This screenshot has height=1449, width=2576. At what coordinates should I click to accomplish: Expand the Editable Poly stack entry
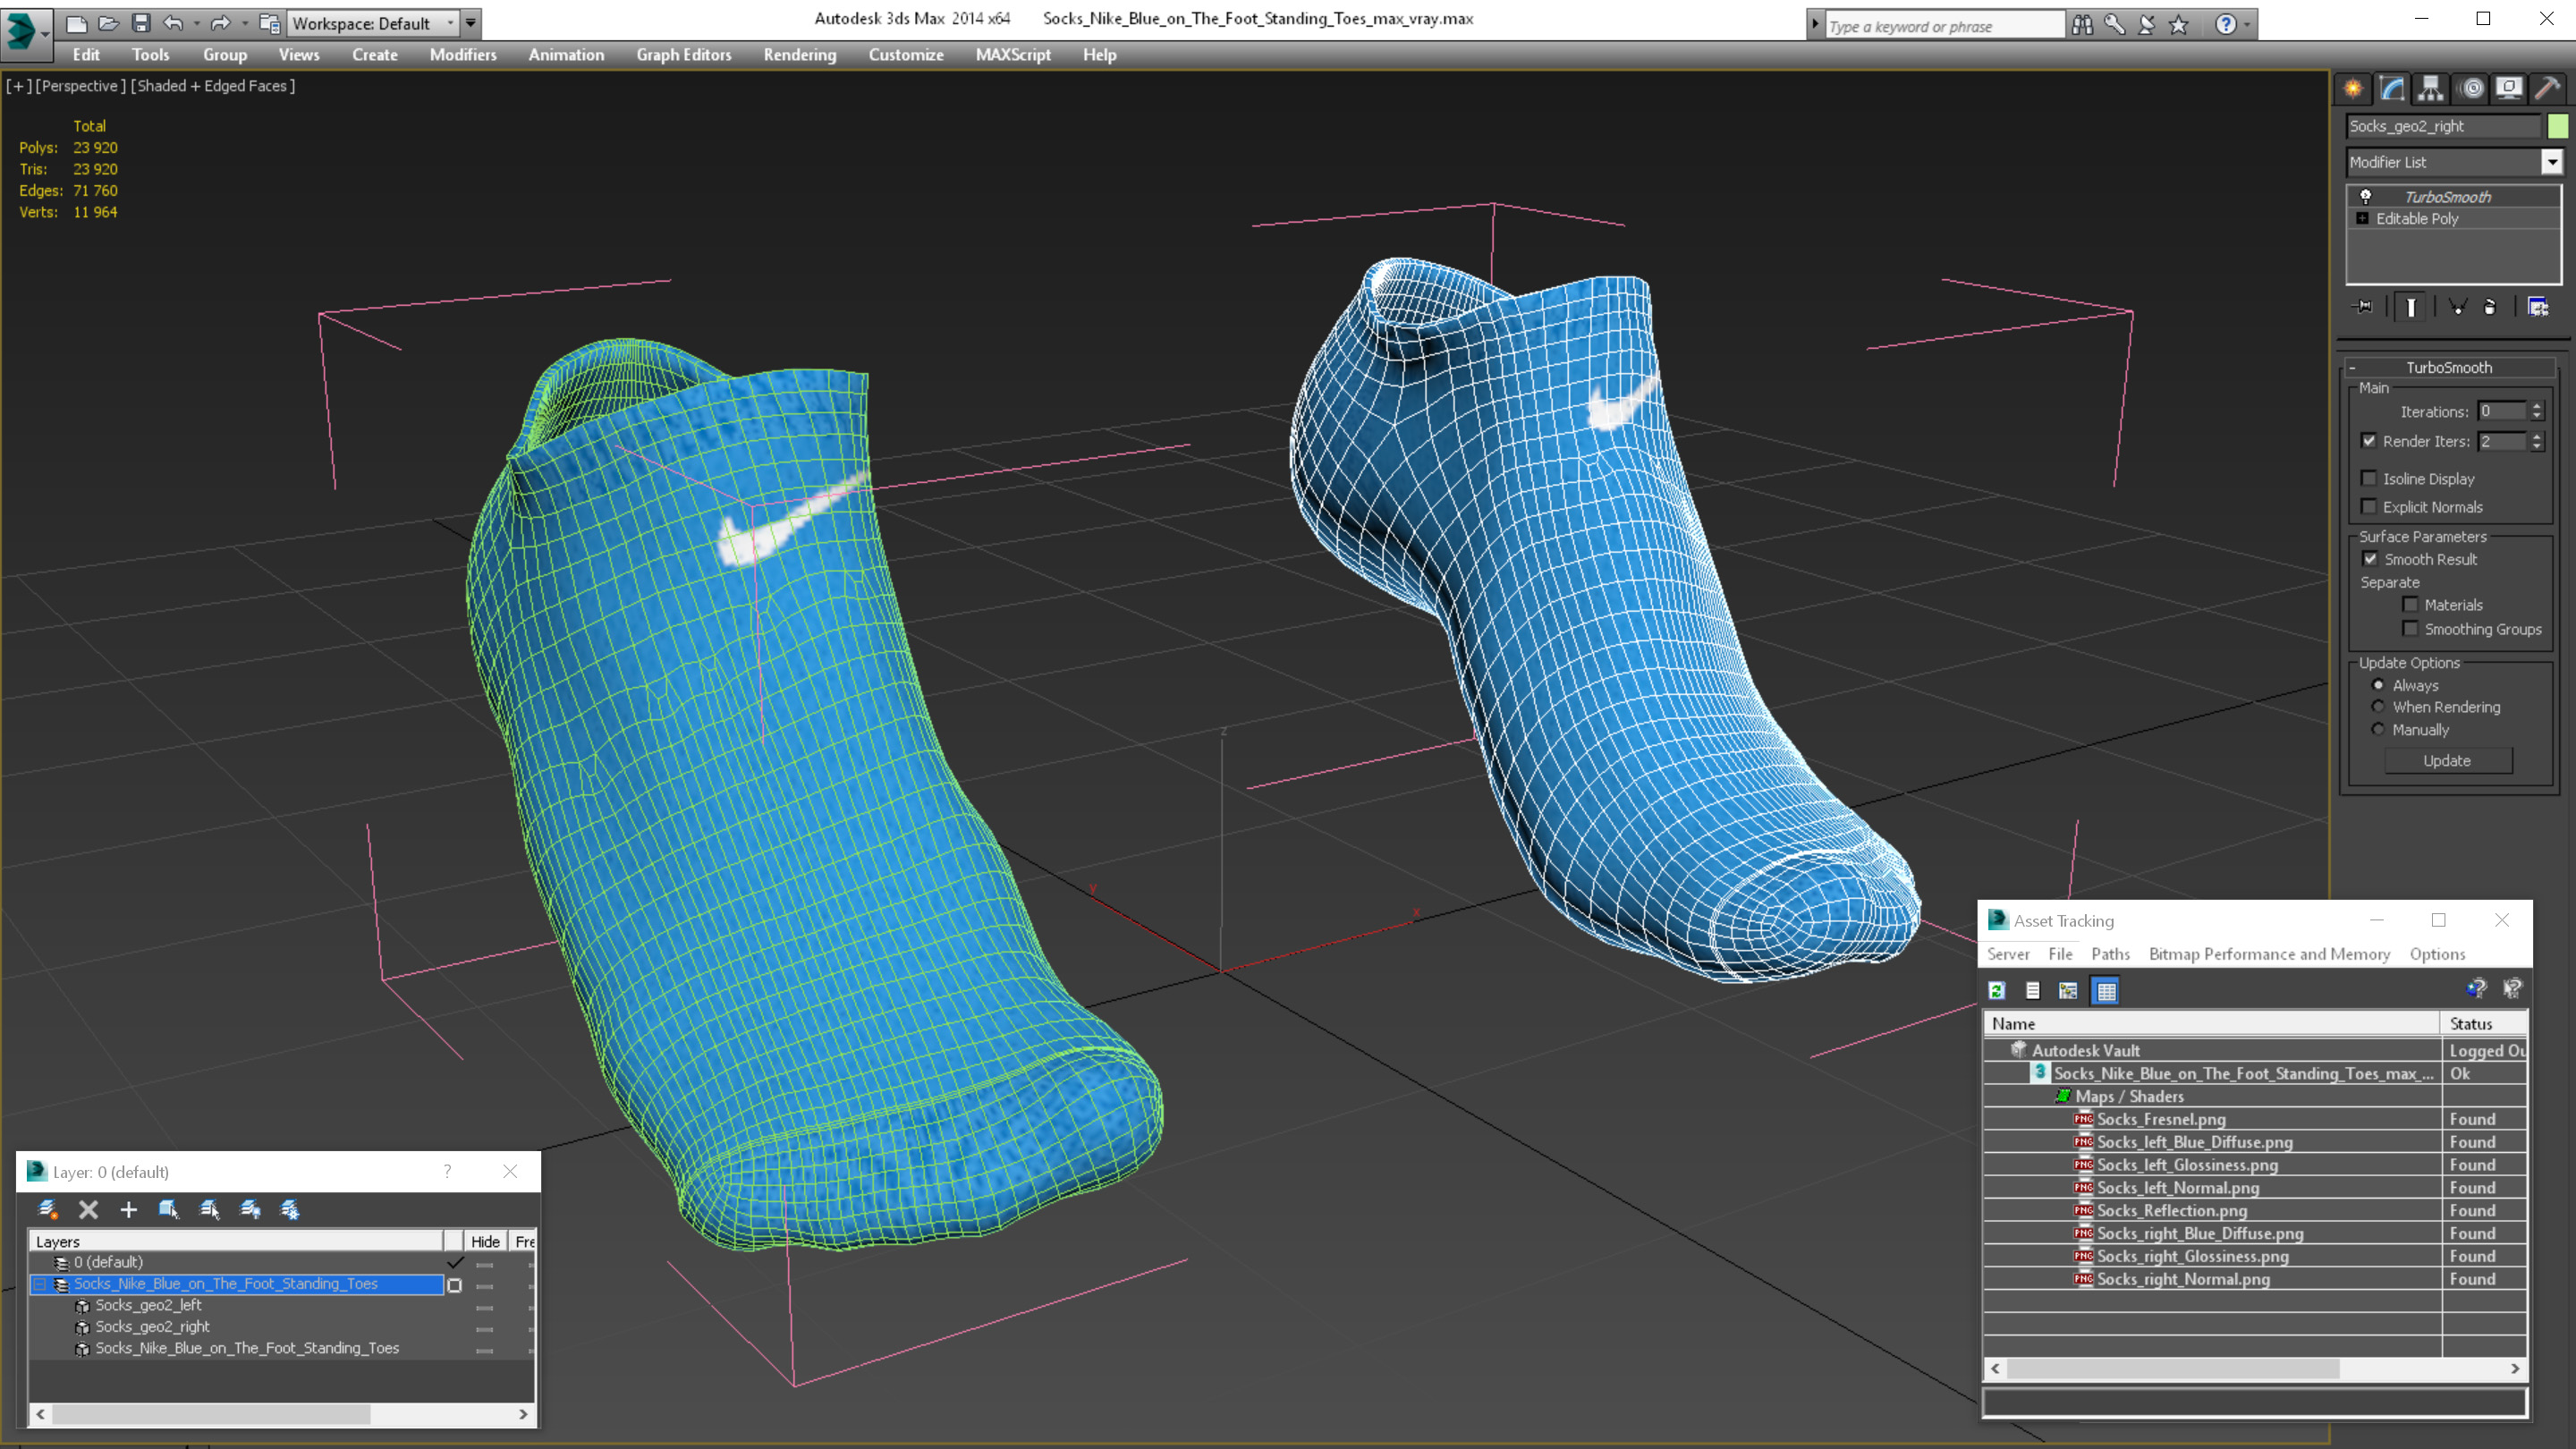click(x=2363, y=219)
